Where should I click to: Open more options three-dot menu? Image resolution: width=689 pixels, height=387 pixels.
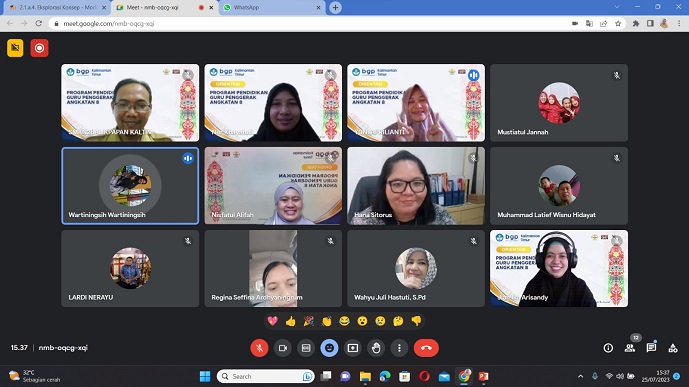coord(399,348)
